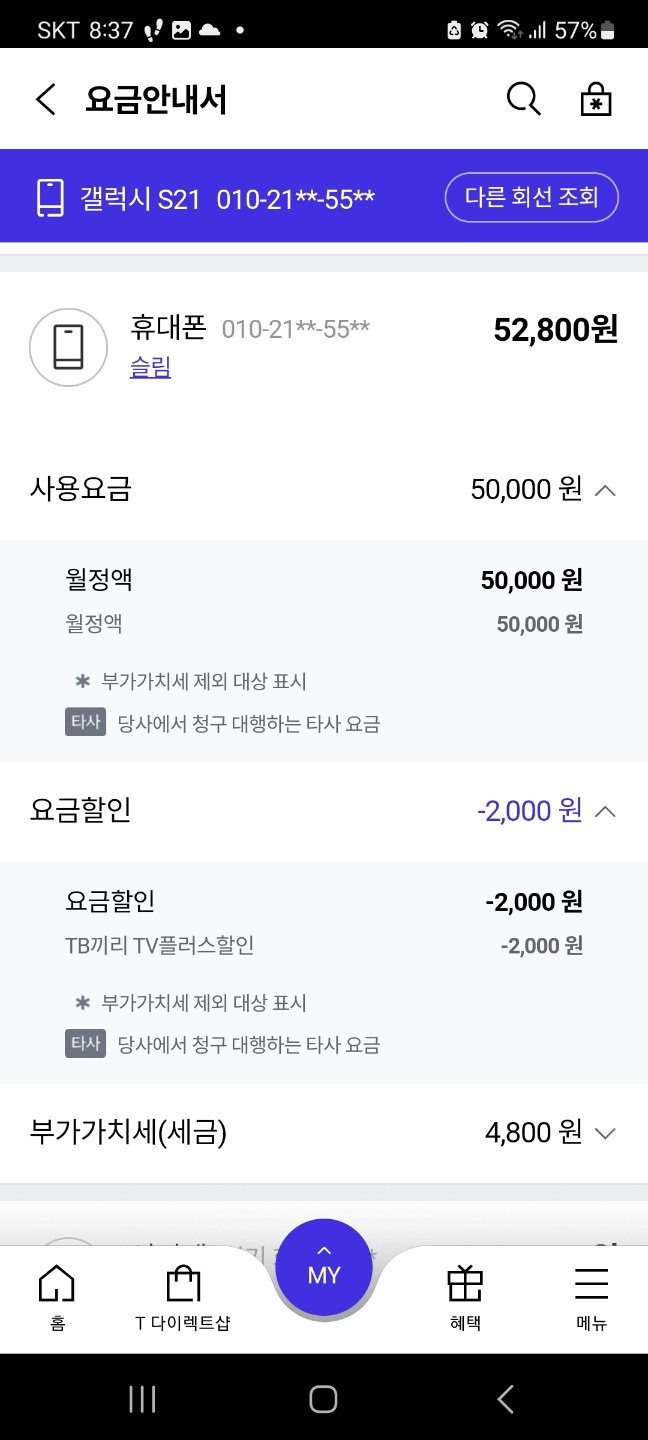The image size is (648, 1440).
Task: Collapse the 요금할인 section chevron
Action: pos(605,811)
